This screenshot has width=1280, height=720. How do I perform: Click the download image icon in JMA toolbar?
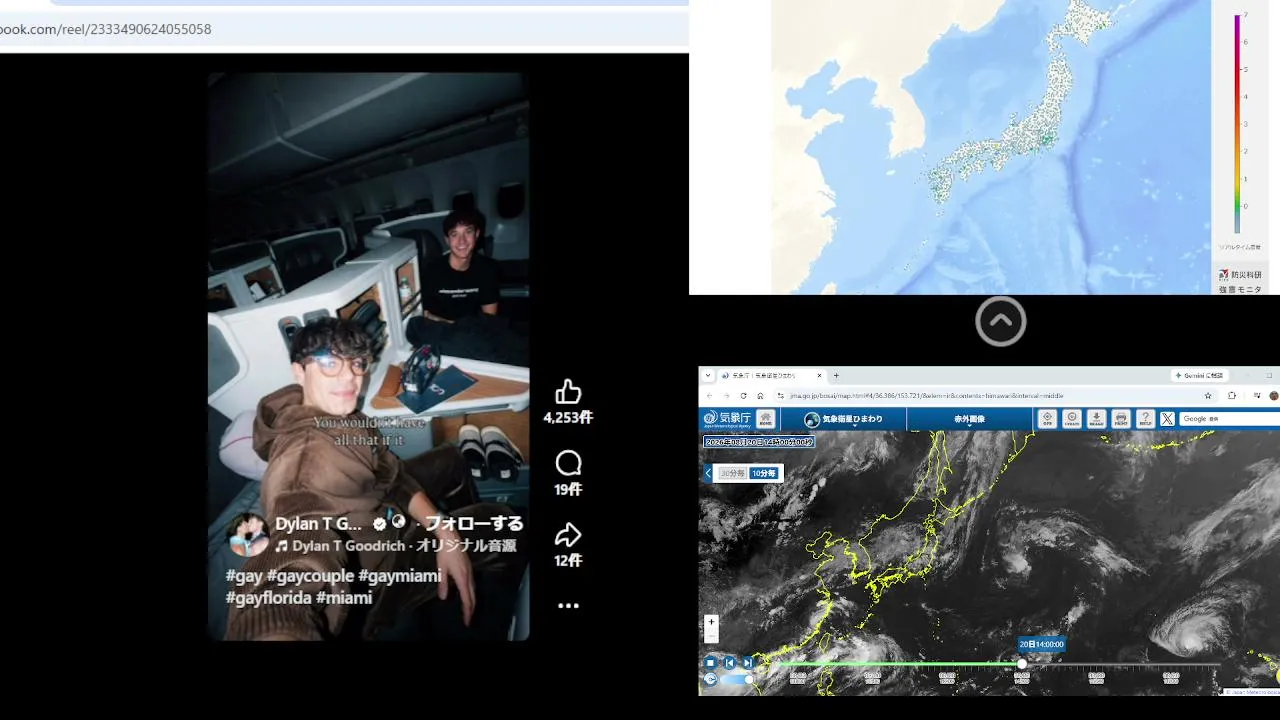click(x=1096, y=419)
